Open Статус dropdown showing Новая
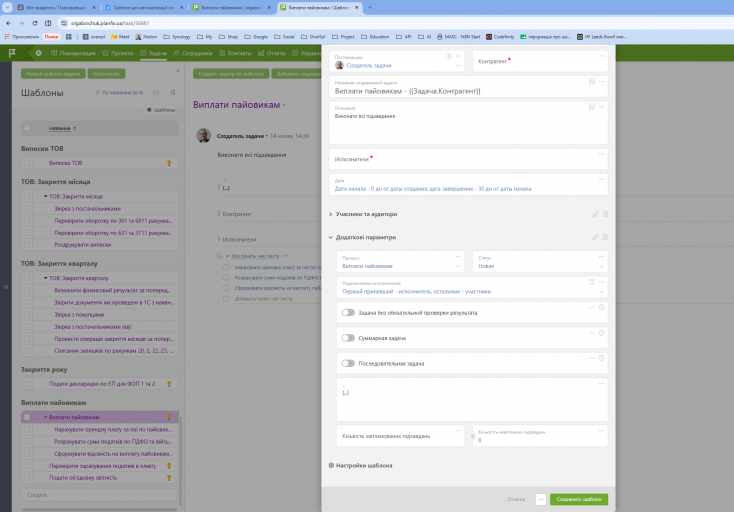Viewport: 734px width, 512px height. [x=540, y=262]
